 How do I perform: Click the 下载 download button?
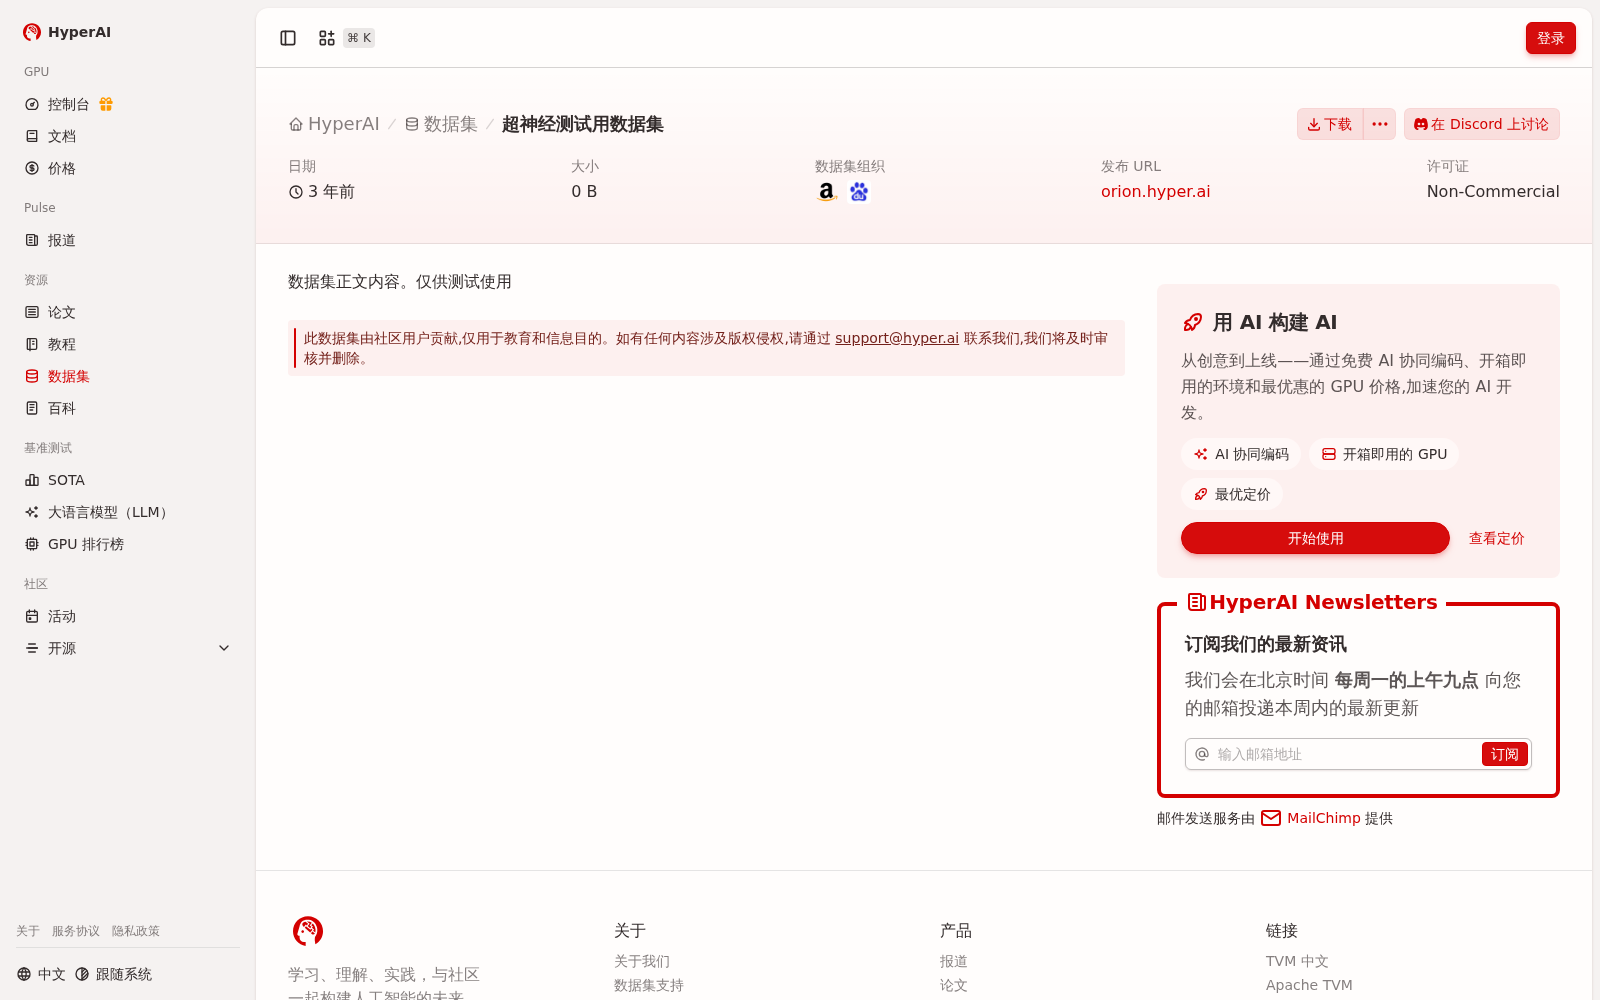coord(1330,124)
